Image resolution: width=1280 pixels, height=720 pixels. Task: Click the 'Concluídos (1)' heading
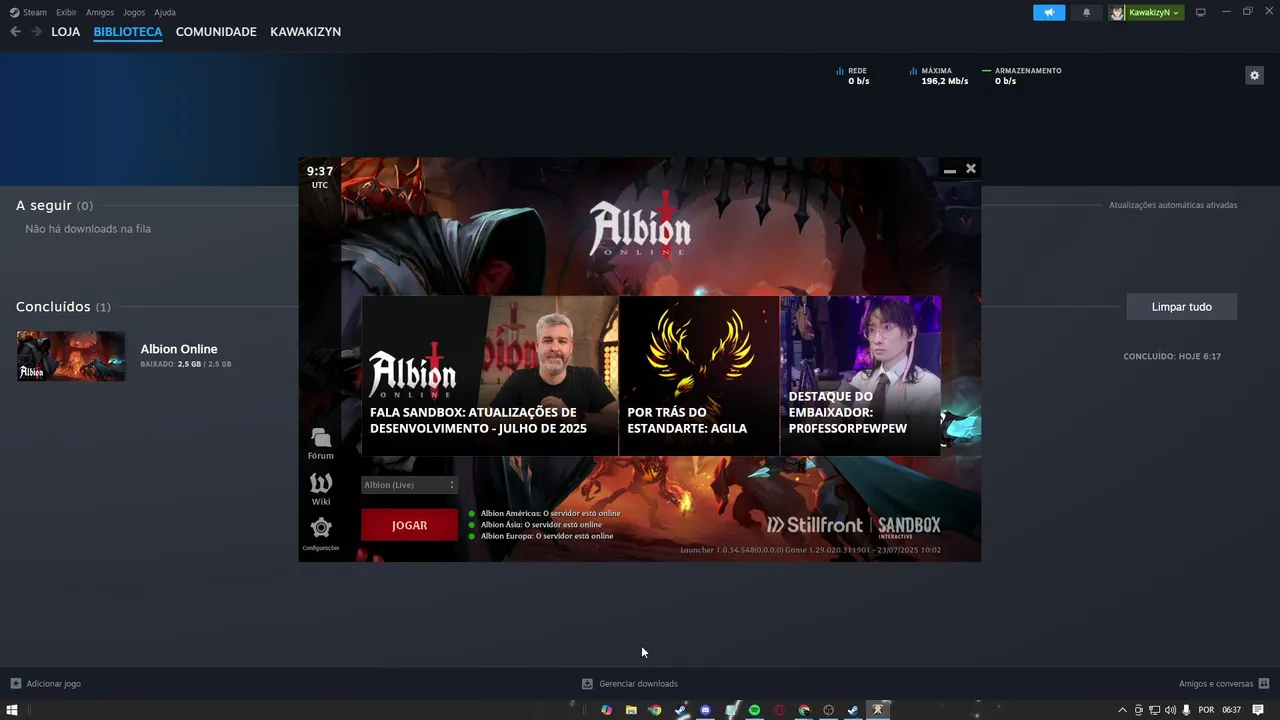pos(63,307)
